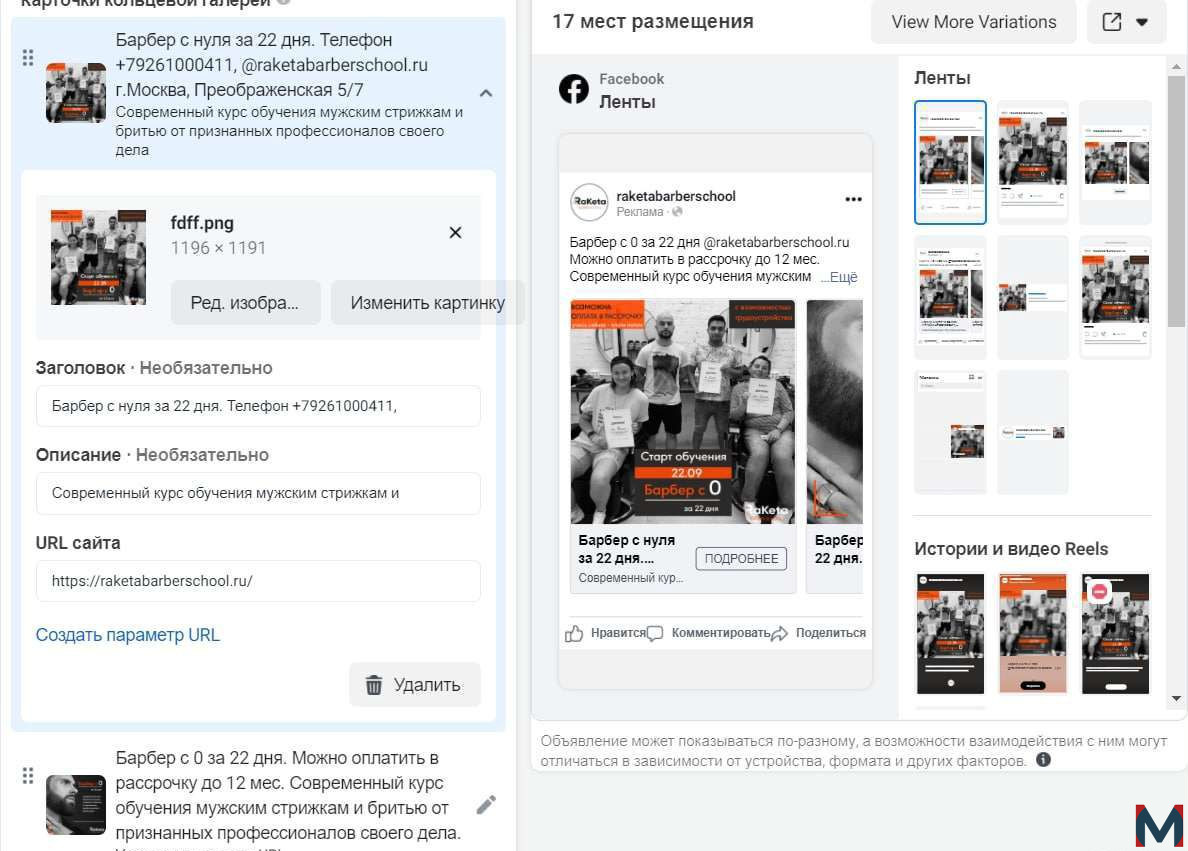Select the second Ленты placement thumbnail in the top row
1188x851 pixels.
pos(1033,162)
